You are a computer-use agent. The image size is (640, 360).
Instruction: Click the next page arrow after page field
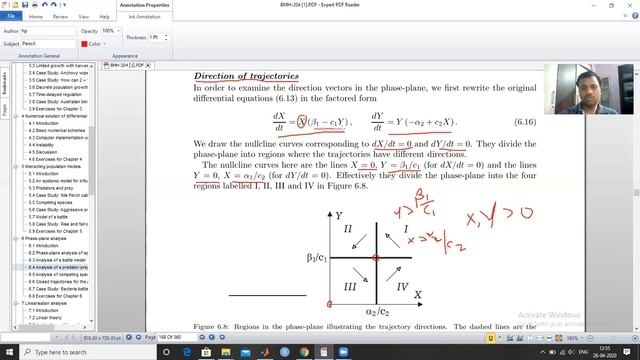point(202,337)
